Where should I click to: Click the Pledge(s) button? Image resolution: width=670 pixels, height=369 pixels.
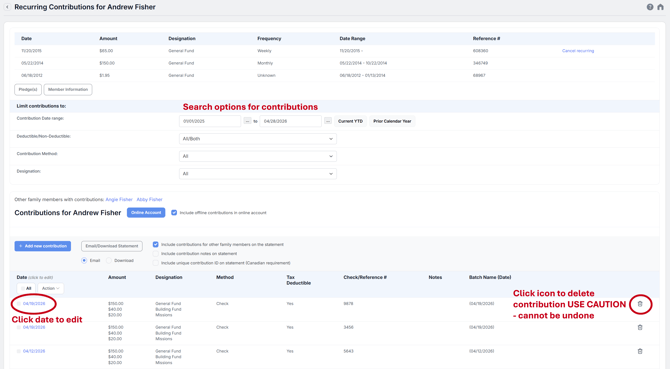pyautogui.click(x=28, y=90)
